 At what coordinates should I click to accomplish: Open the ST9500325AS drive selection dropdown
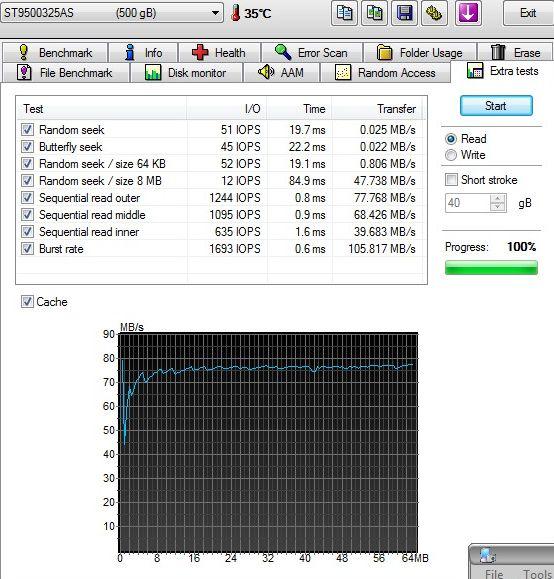(x=112, y=13)
